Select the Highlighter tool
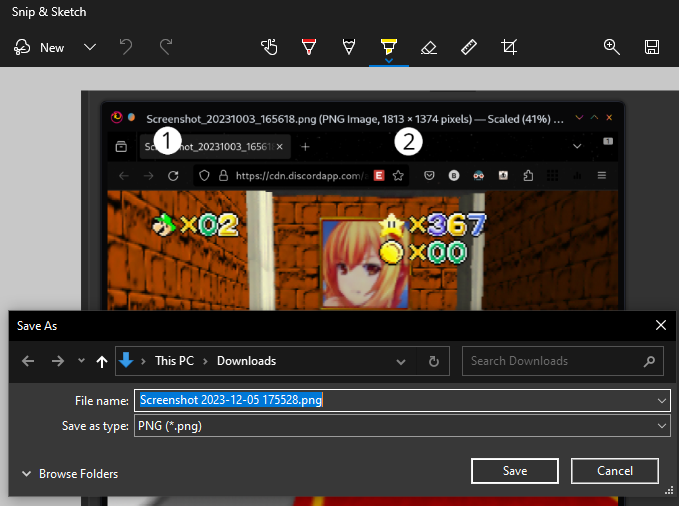This screenshot has height=506, width=679. [388, 45]
